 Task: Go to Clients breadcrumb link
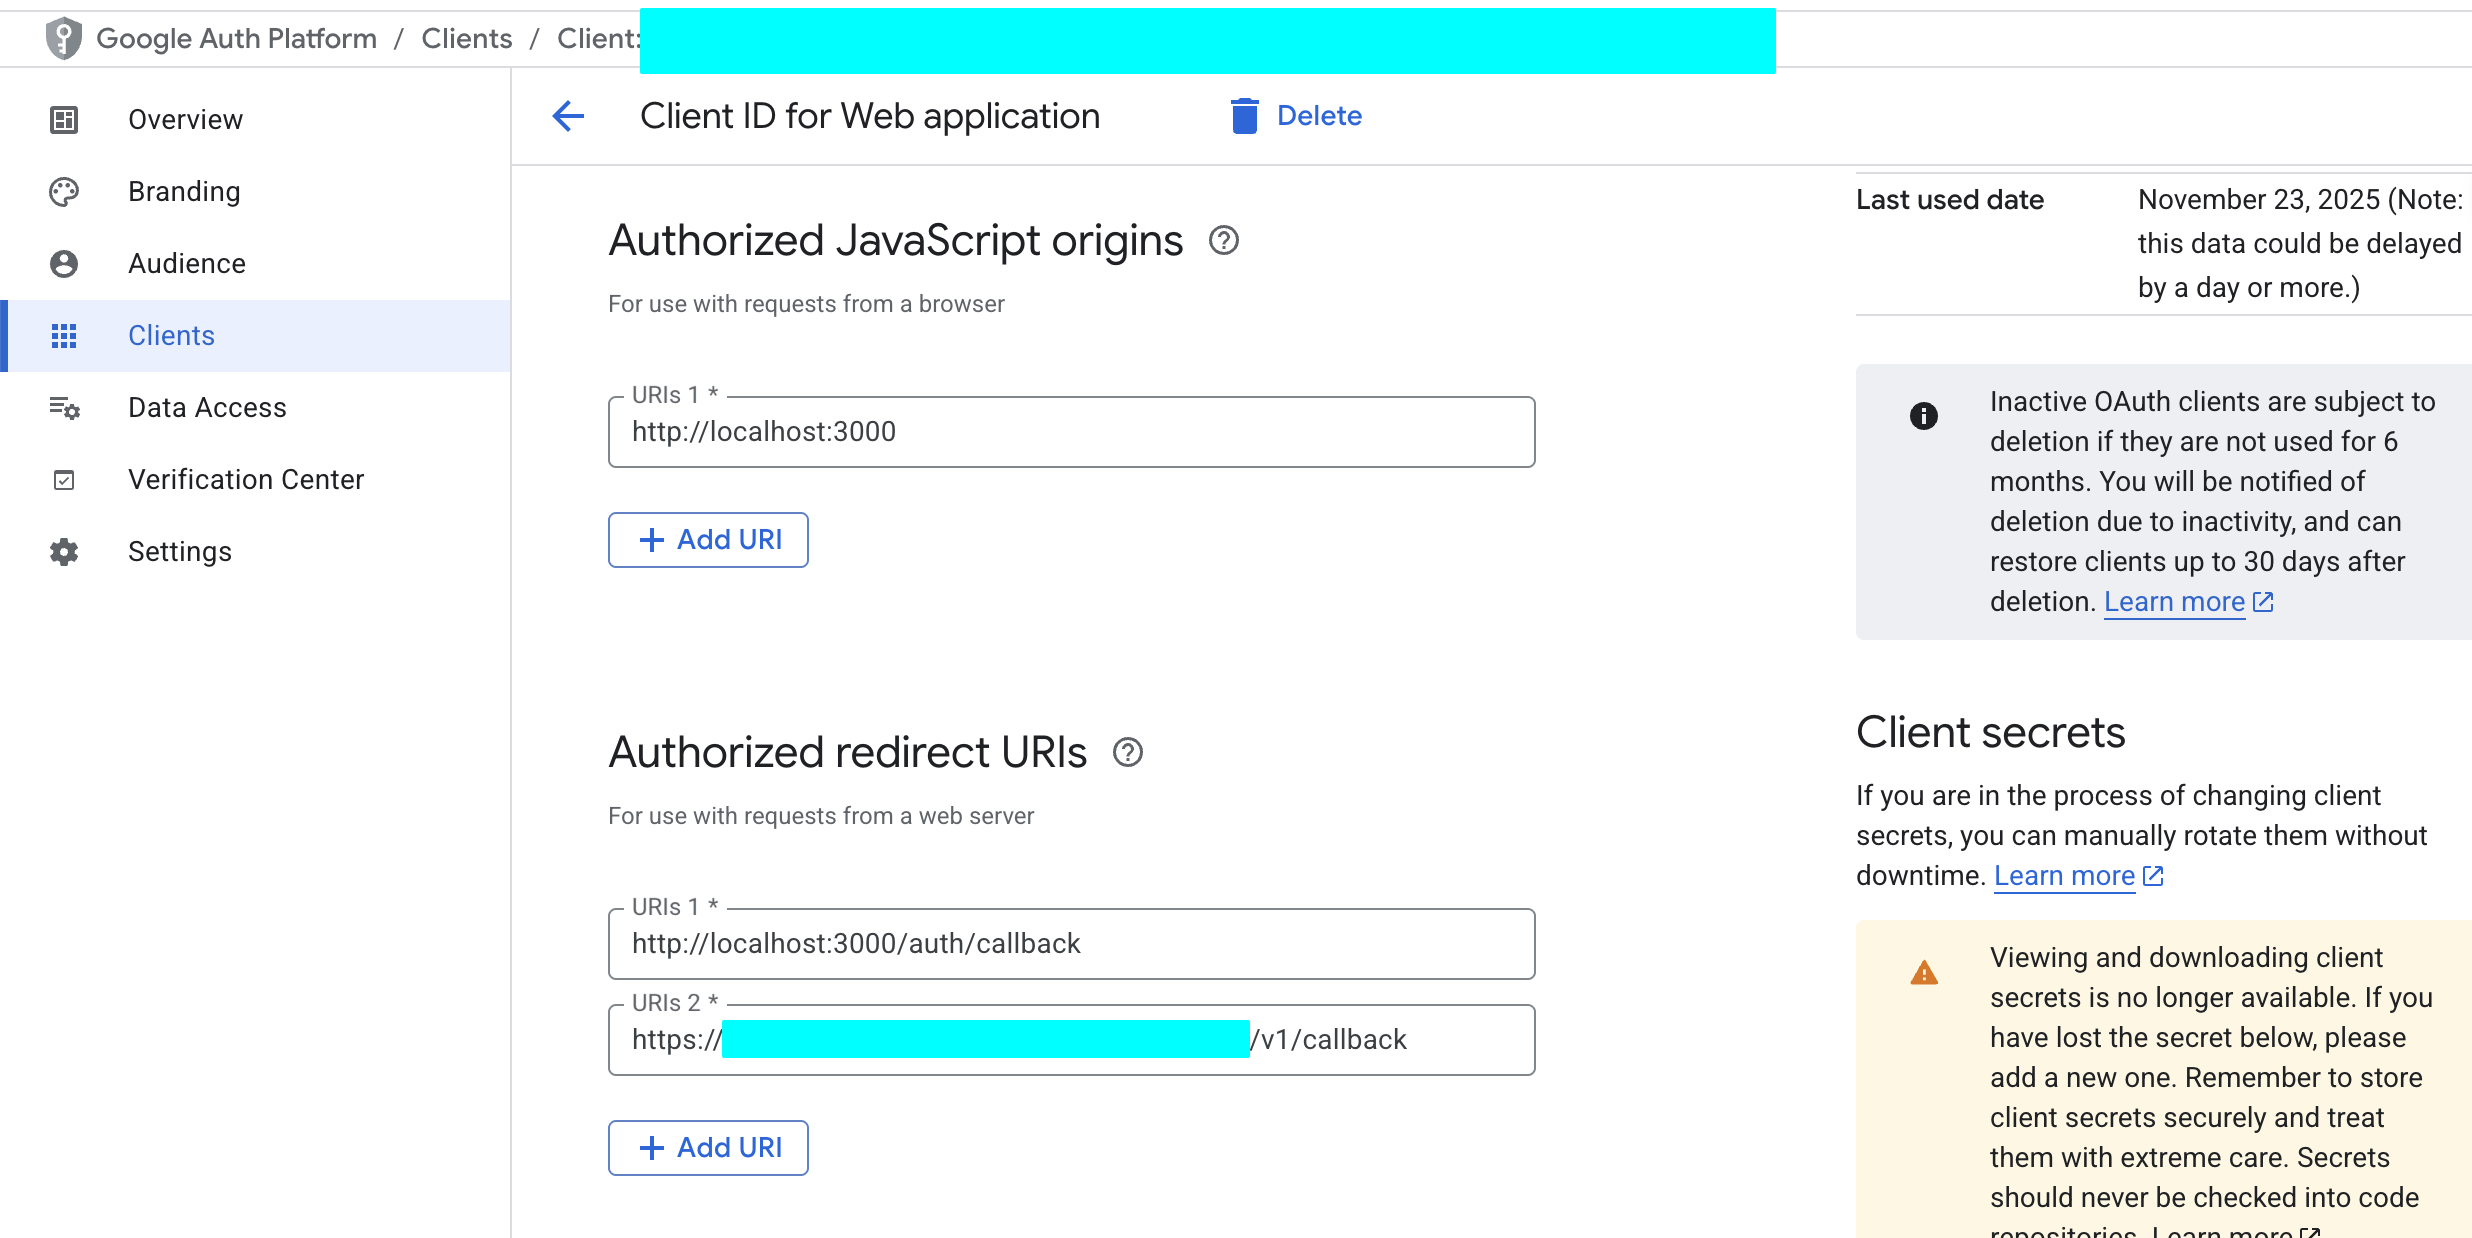[466, 38]
